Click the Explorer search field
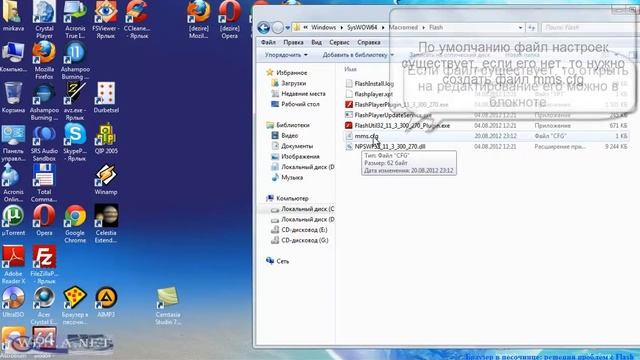Image resolution: width=640 pixels, height=360 pixels. [588, 27]
